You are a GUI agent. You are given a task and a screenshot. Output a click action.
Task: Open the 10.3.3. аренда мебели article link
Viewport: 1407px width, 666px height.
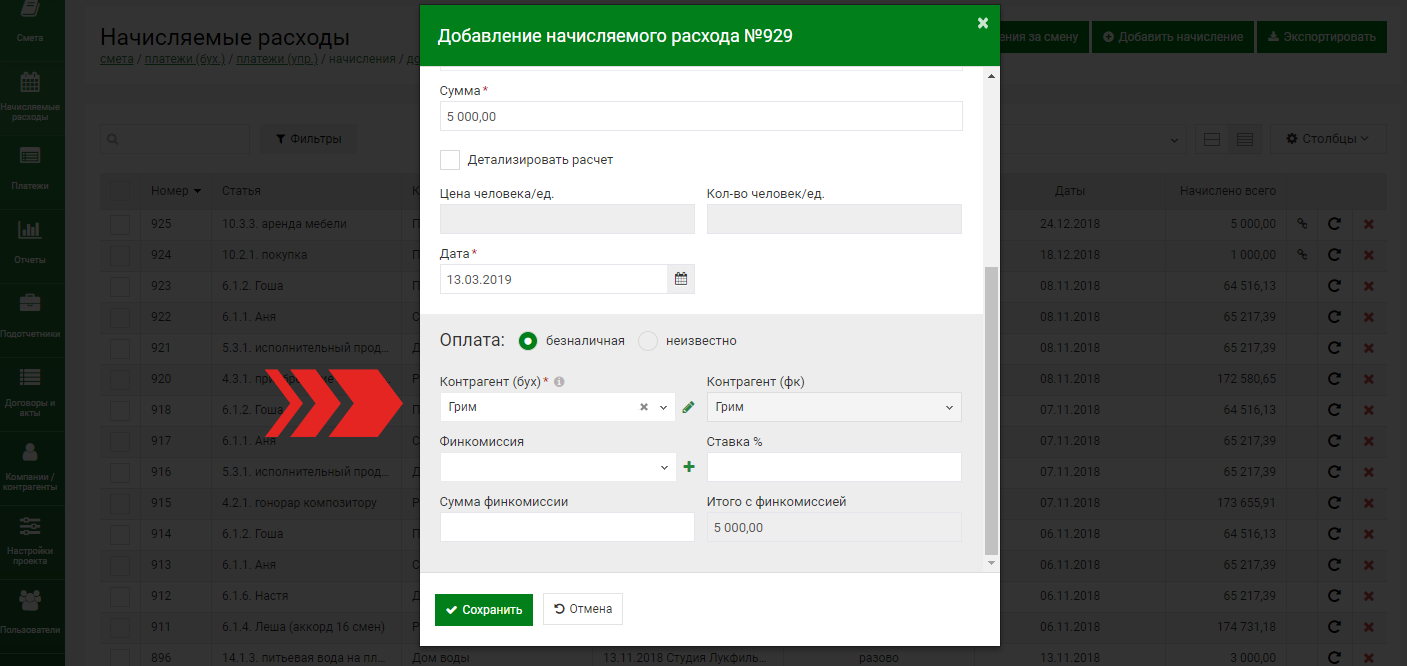[285, 224]
